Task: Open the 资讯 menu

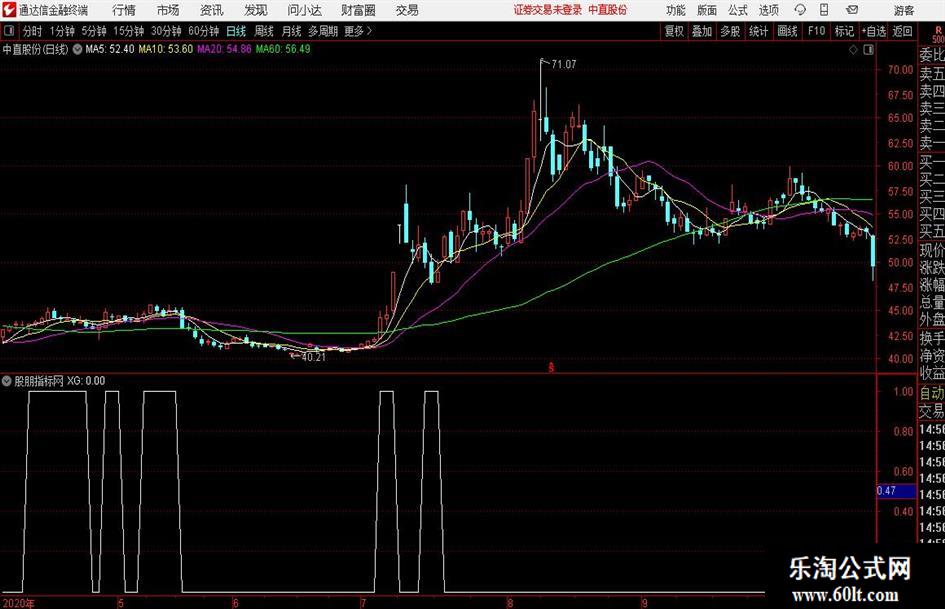Action: pyautogui.click(x=212, y=10)
